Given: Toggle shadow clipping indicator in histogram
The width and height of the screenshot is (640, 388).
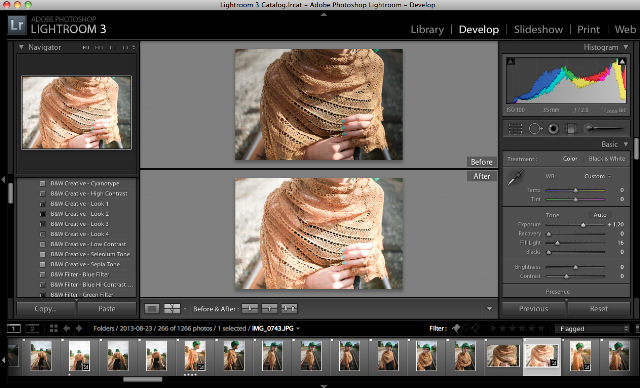Looking at the screenshot, I should (x=510, y=62).
